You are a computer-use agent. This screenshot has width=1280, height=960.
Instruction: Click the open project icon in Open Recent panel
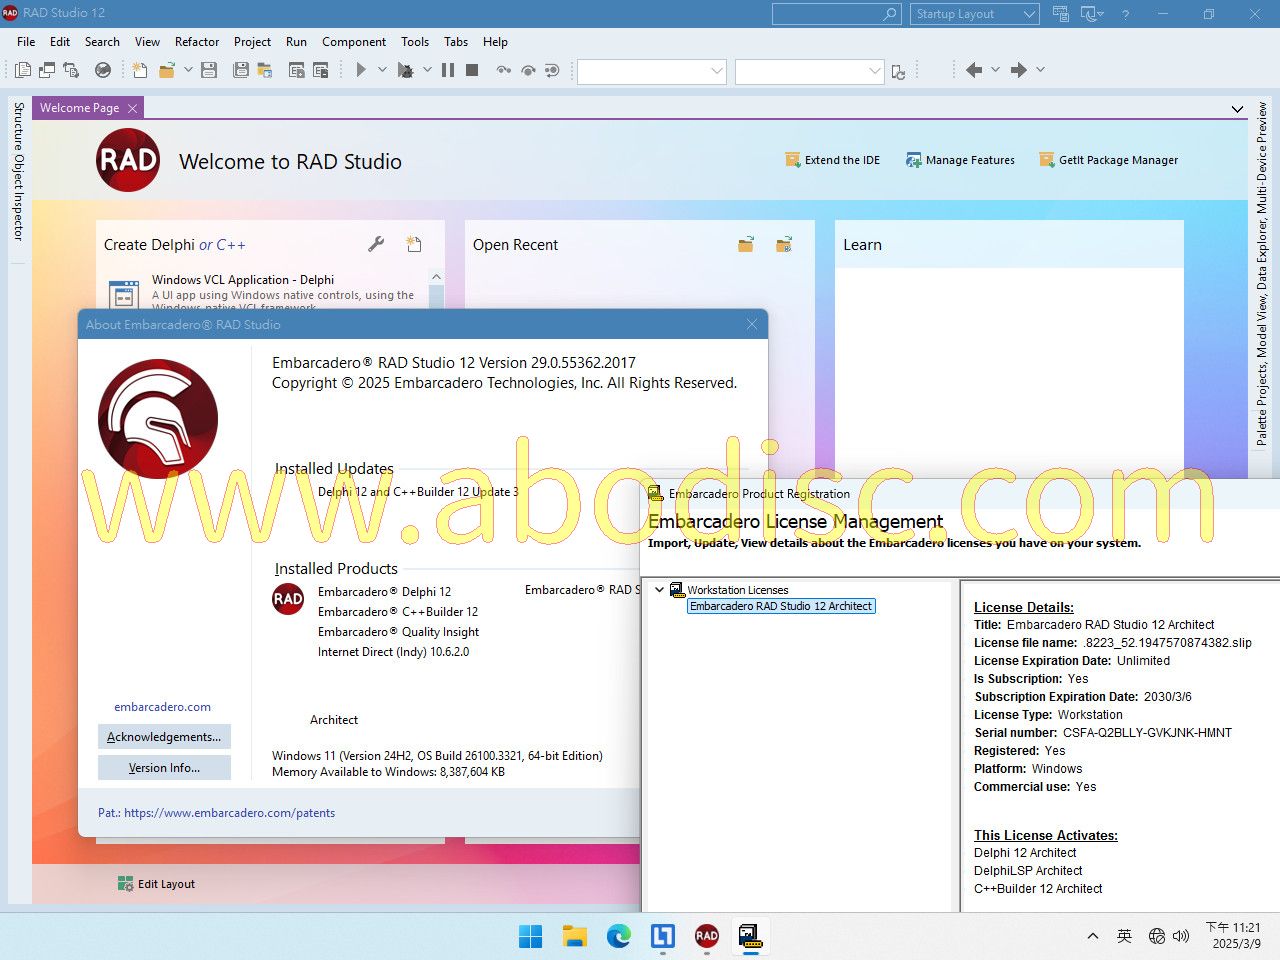[784, 245]
